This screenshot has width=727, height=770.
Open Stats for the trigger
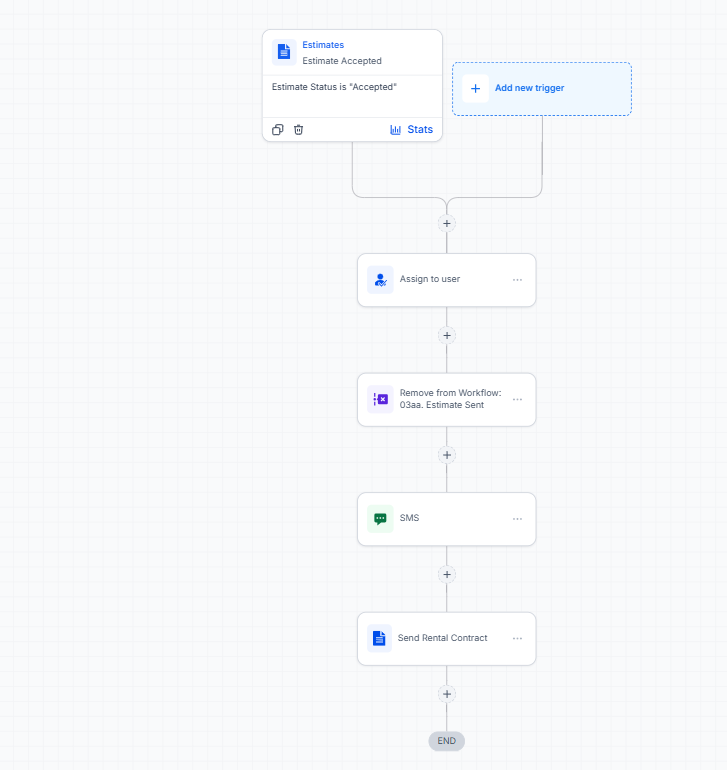(x=412, y=130)
